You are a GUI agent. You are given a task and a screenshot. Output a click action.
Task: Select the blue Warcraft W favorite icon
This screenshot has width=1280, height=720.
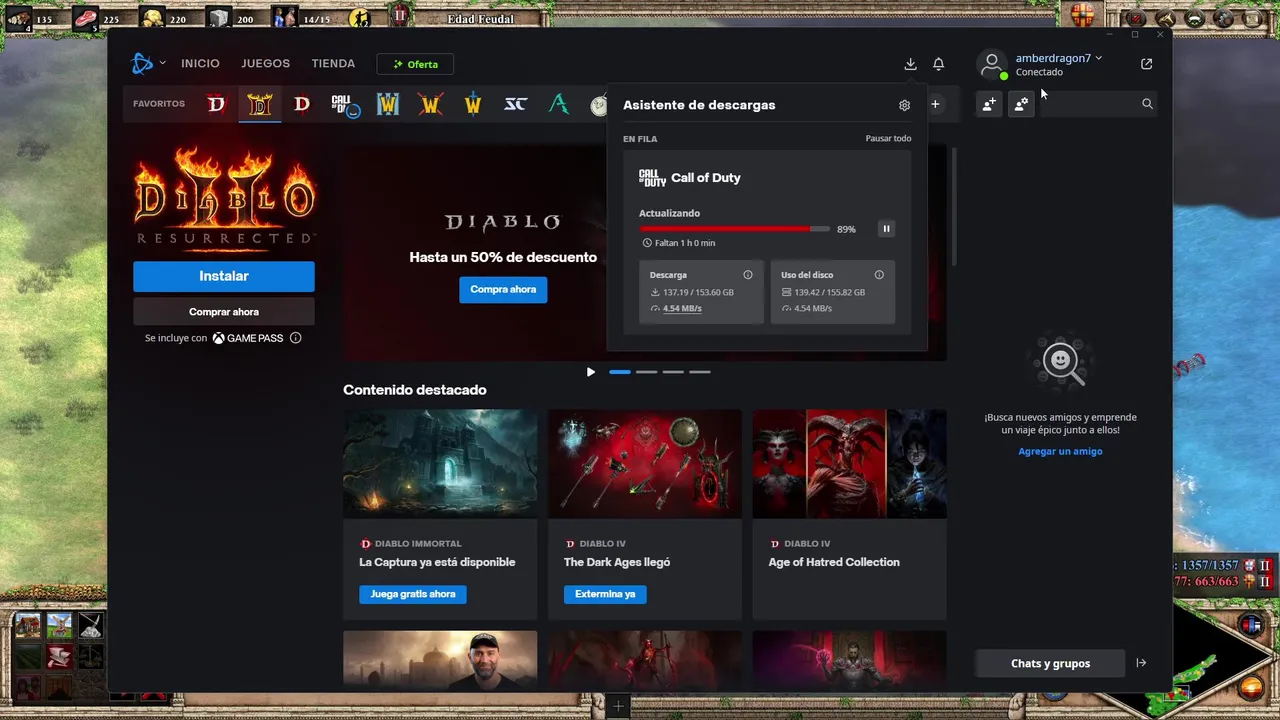tap(388, 104)
